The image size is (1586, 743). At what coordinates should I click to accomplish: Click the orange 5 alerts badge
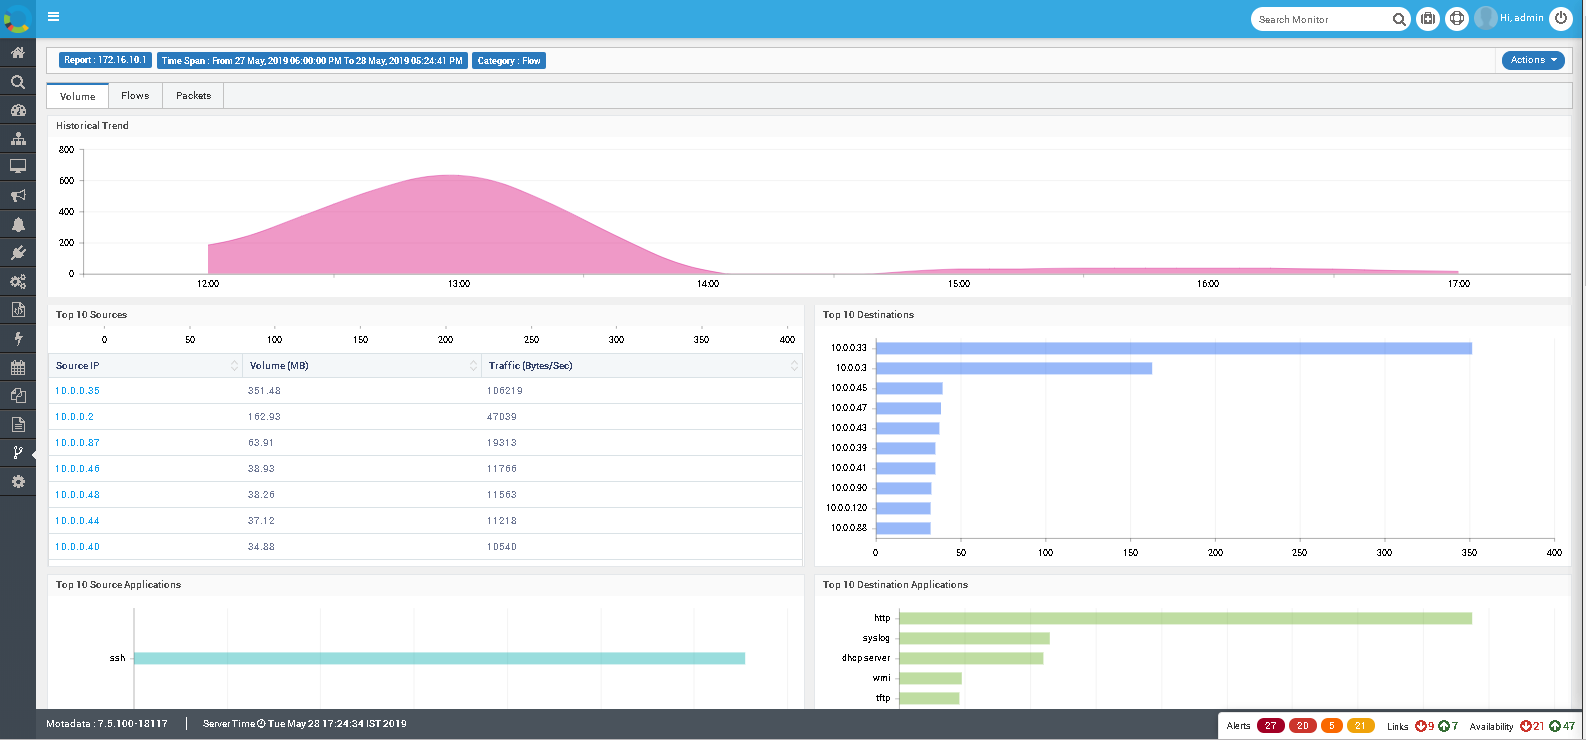[1332, 726]
